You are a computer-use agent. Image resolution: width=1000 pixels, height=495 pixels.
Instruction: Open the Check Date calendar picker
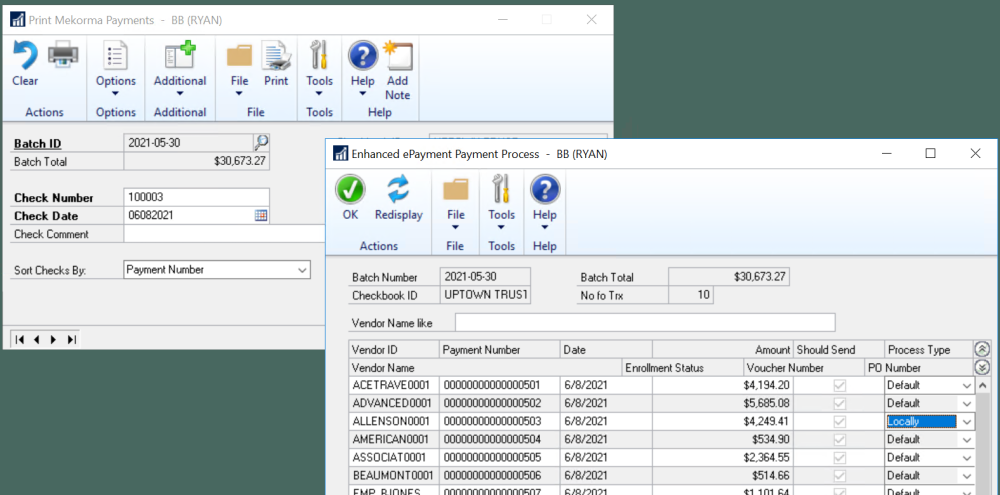(261, 215)
